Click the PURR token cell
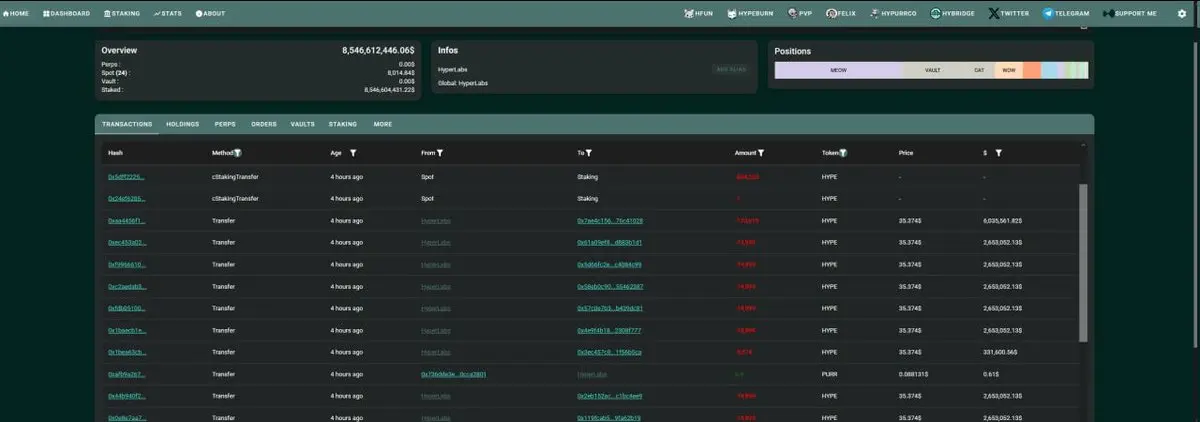 (x=829, y=375)
